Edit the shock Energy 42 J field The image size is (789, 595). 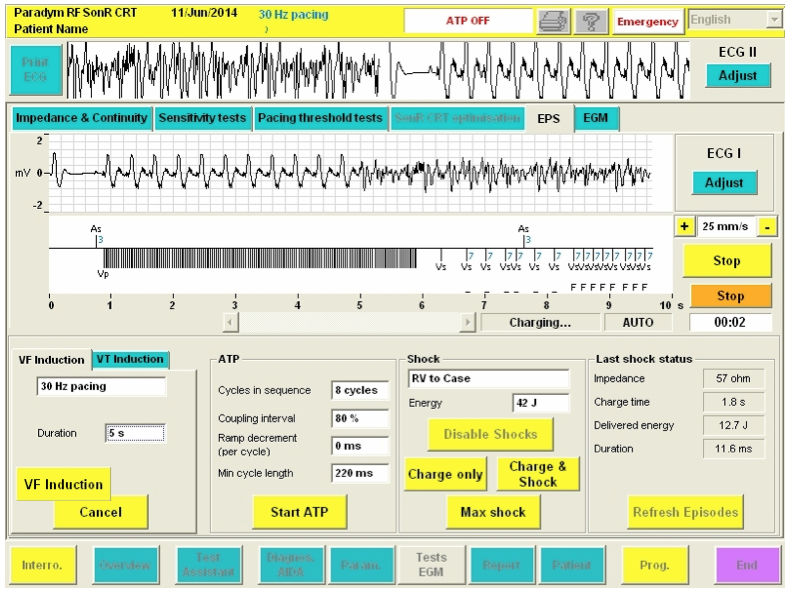[540, 403]
